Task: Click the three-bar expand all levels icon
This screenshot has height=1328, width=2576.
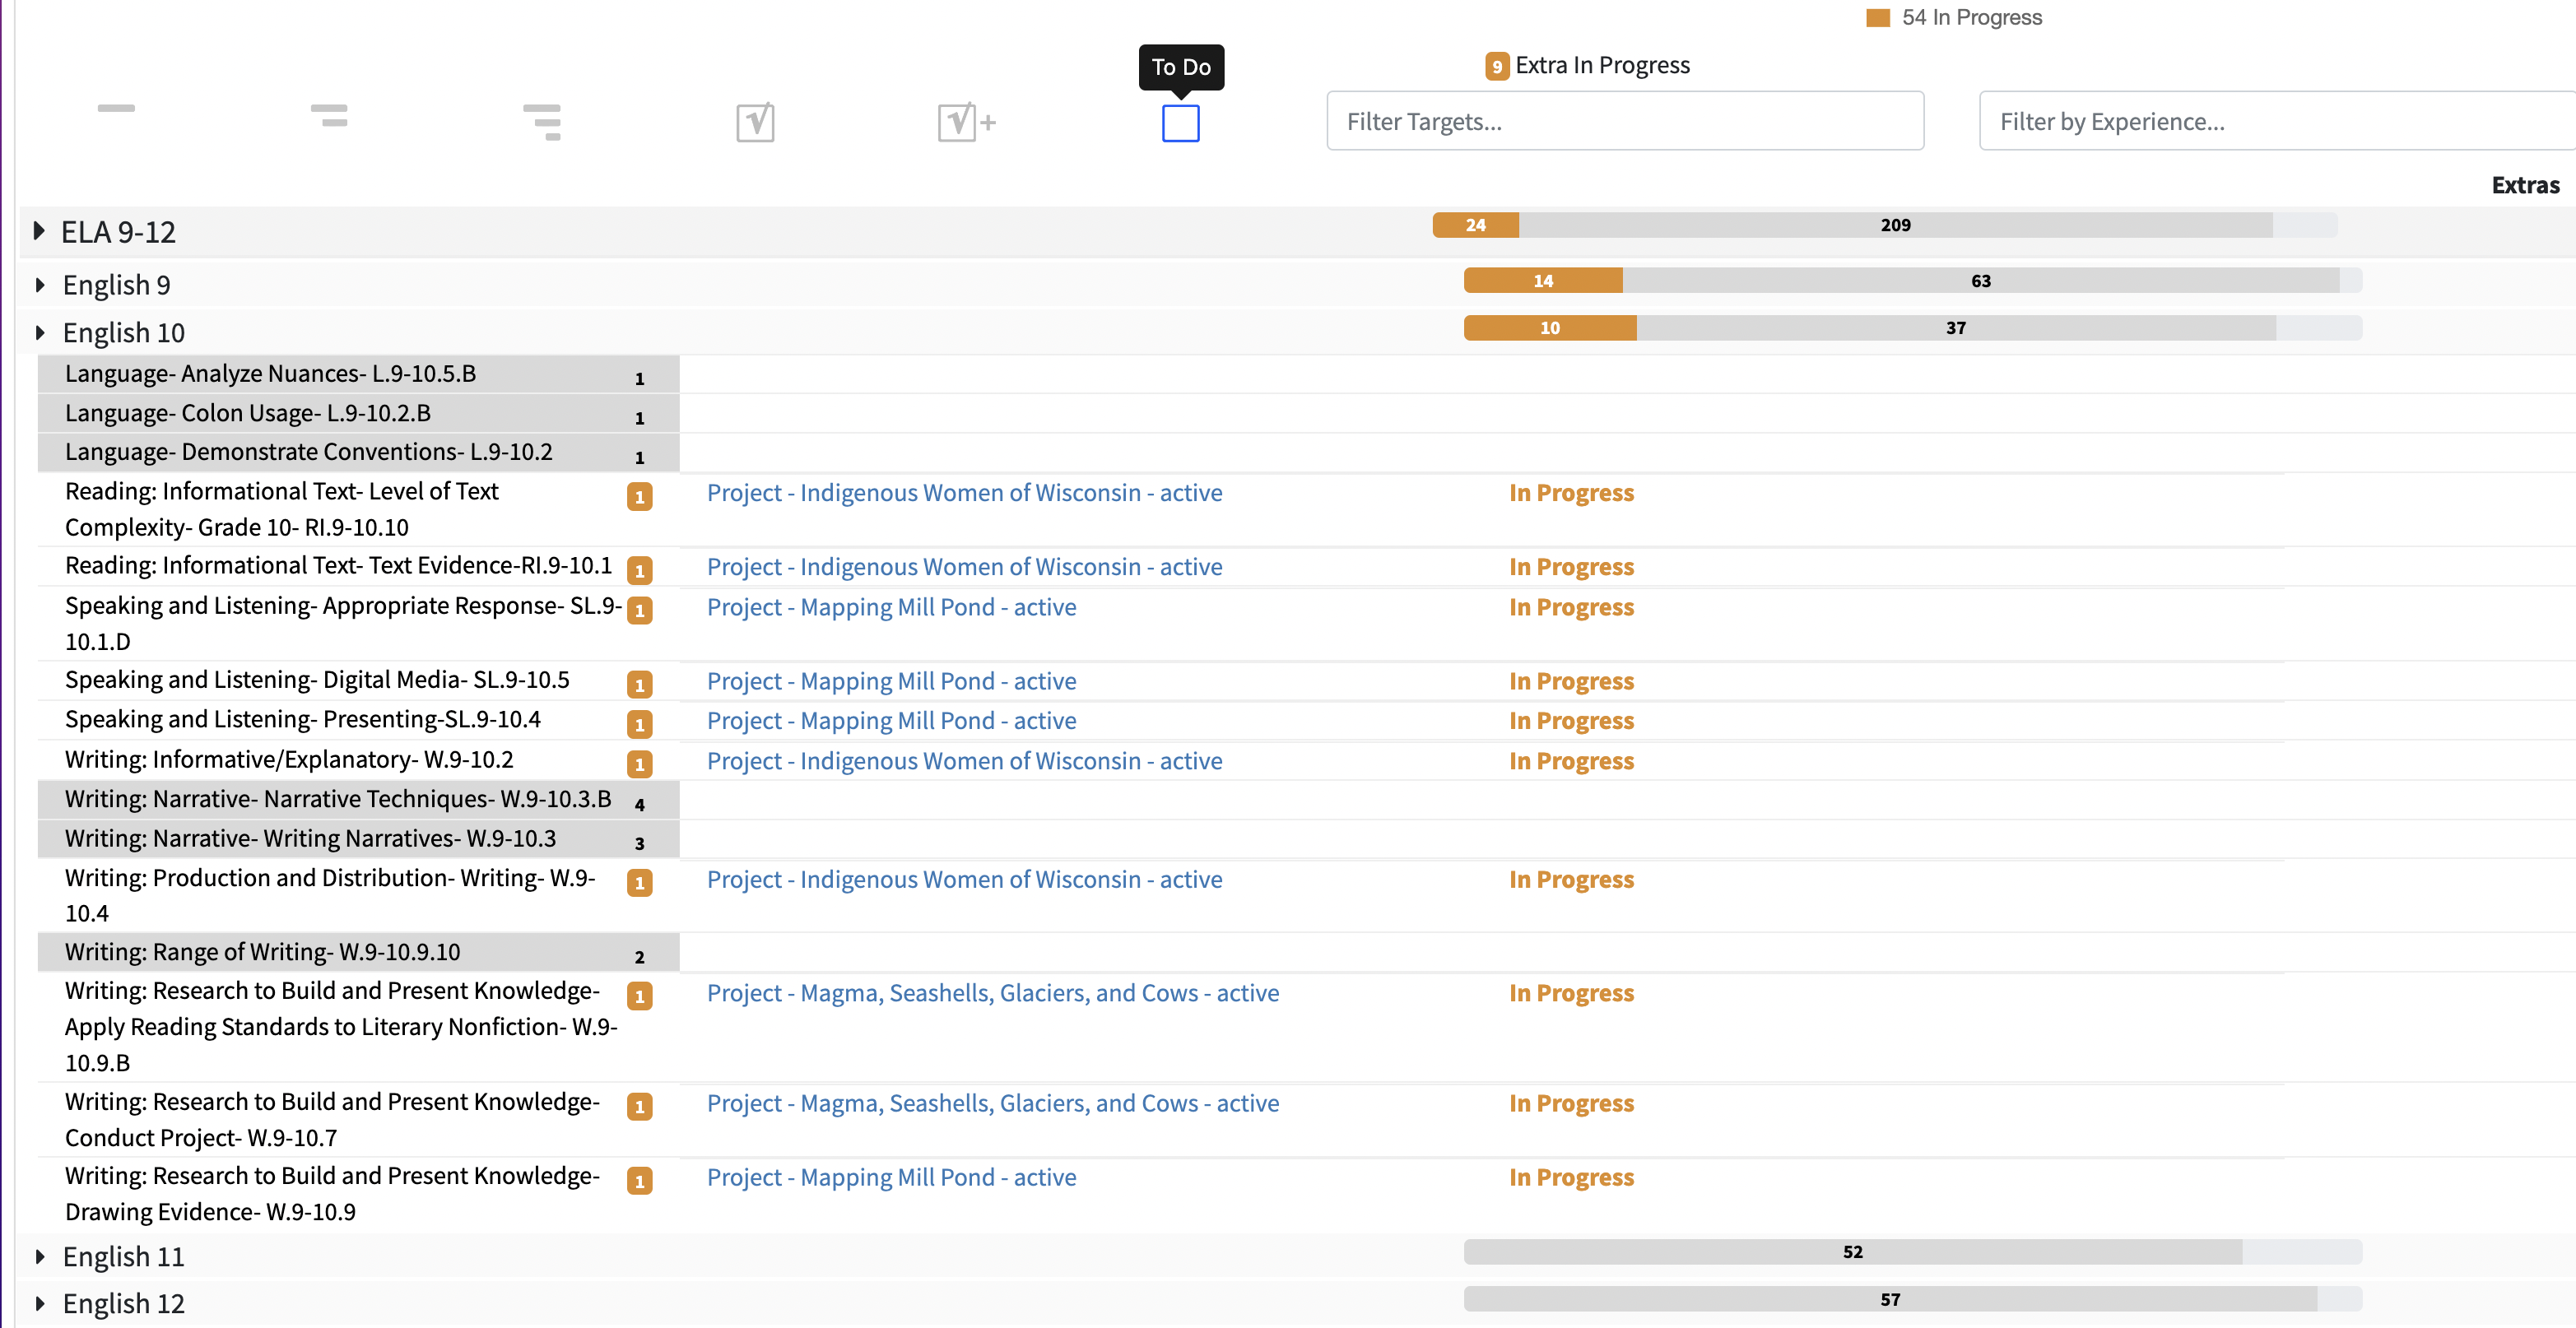Action: pos(542,122)
